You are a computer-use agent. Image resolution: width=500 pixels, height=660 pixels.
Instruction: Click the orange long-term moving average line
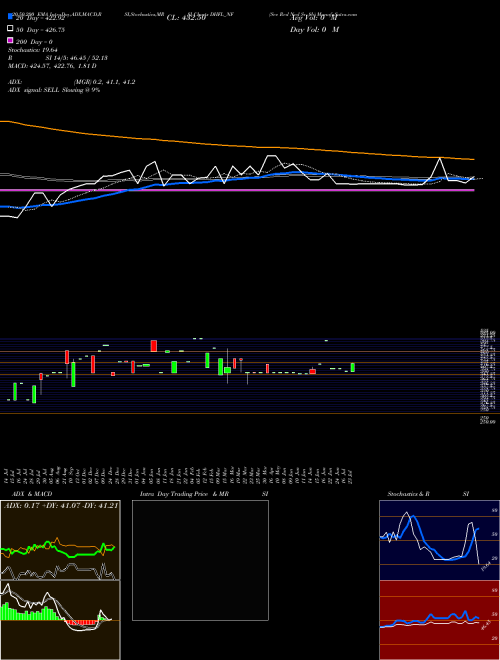[x=236, y=146]
